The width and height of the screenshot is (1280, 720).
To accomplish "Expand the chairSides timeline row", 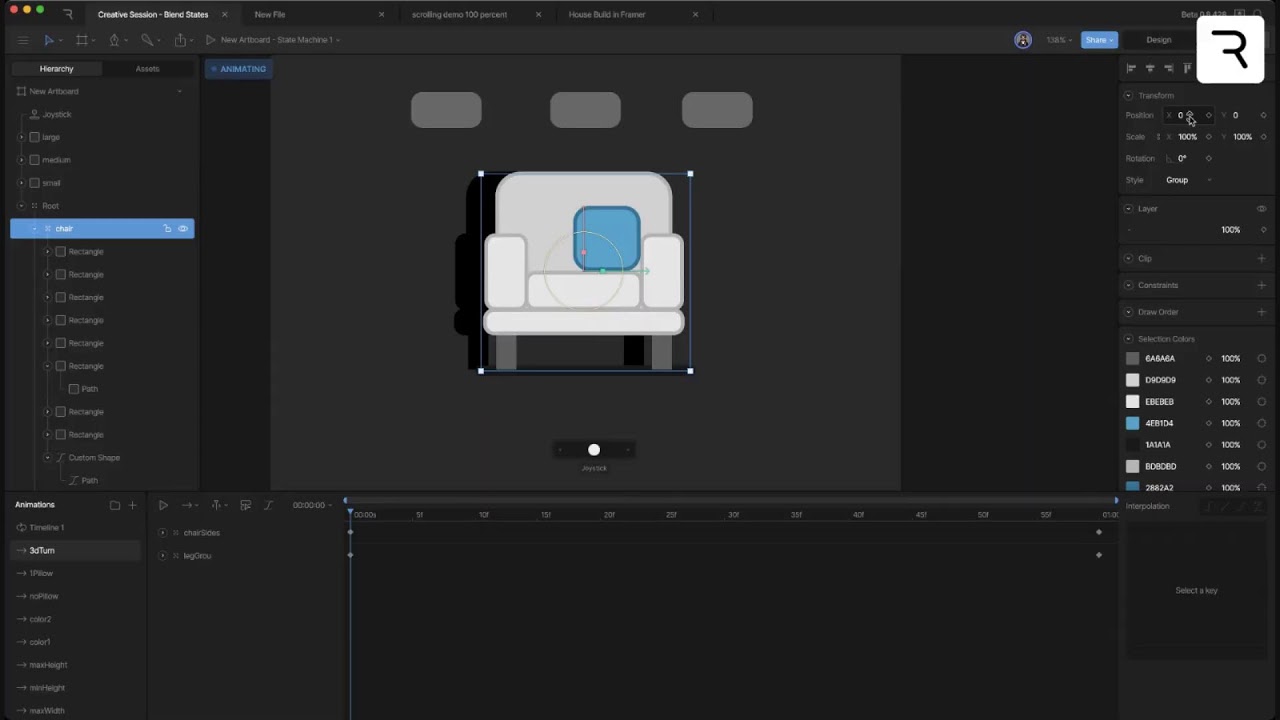I will coord(162,533).
